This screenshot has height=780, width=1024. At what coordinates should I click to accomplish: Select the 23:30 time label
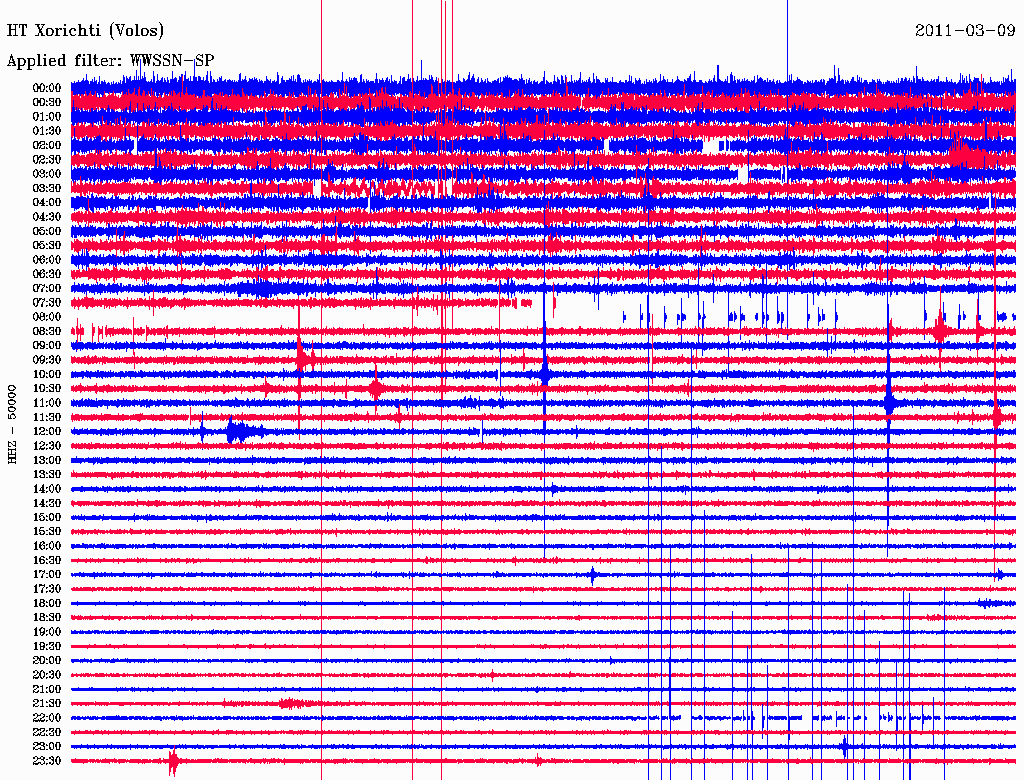coord(47,761)
